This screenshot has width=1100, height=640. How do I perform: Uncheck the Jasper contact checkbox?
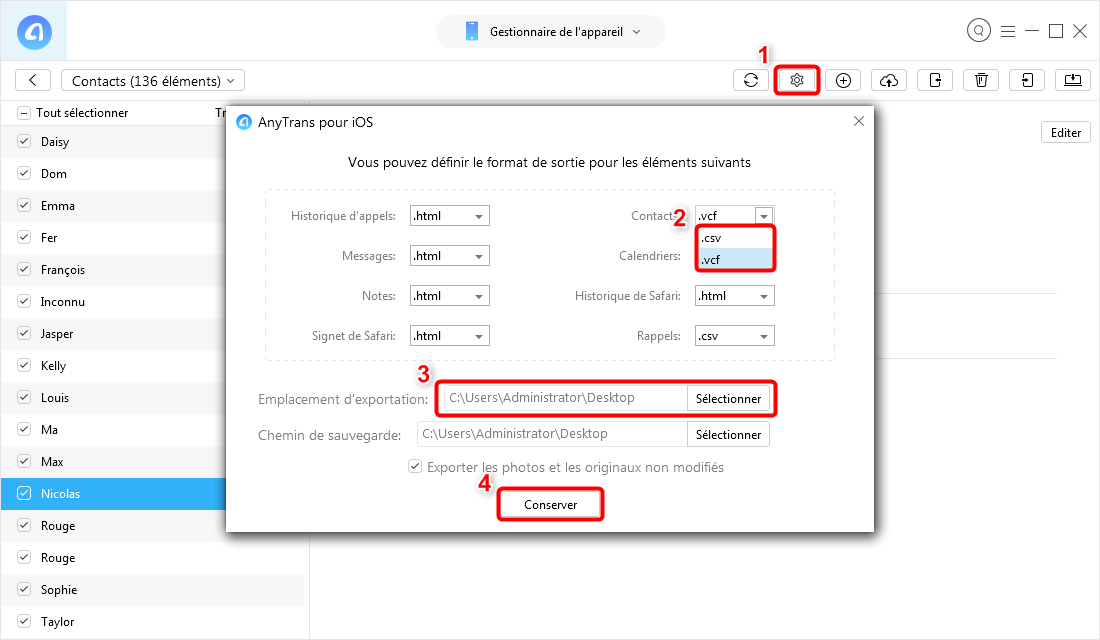pyautogui.click(x=24, y=333)
